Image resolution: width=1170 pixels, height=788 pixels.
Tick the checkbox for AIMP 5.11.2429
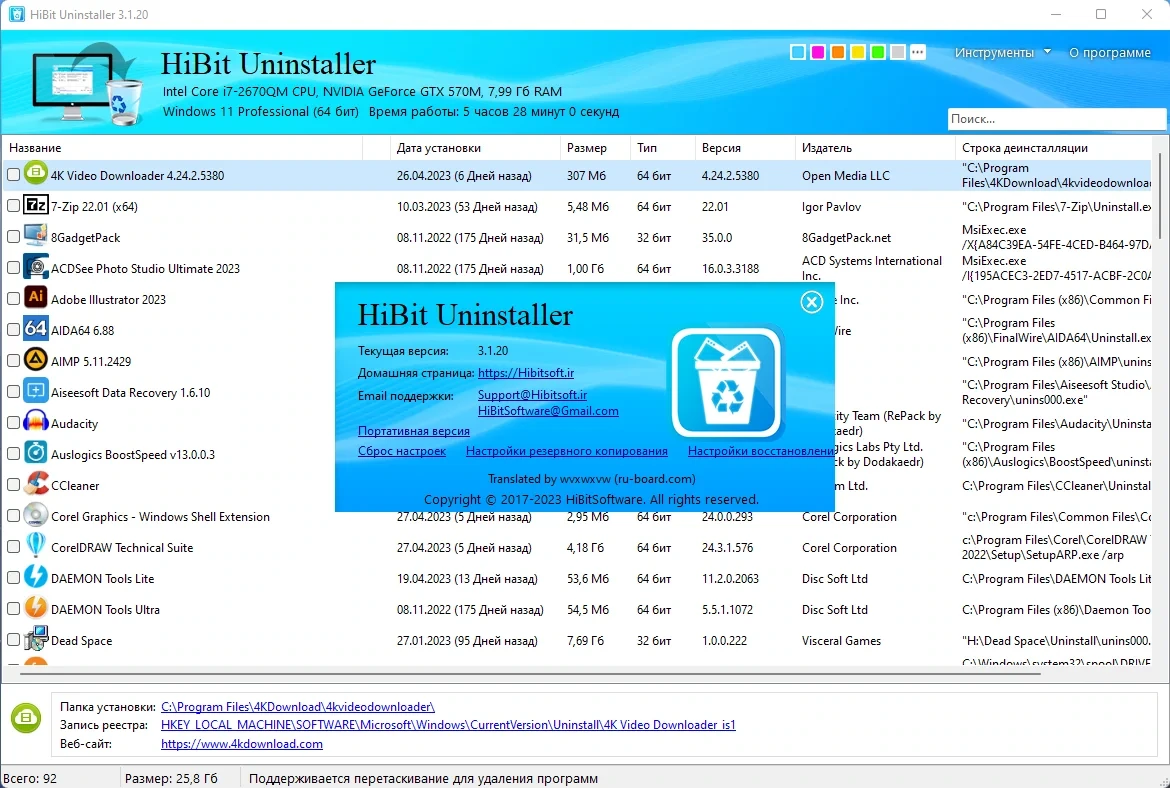click(x=13, y=360)
